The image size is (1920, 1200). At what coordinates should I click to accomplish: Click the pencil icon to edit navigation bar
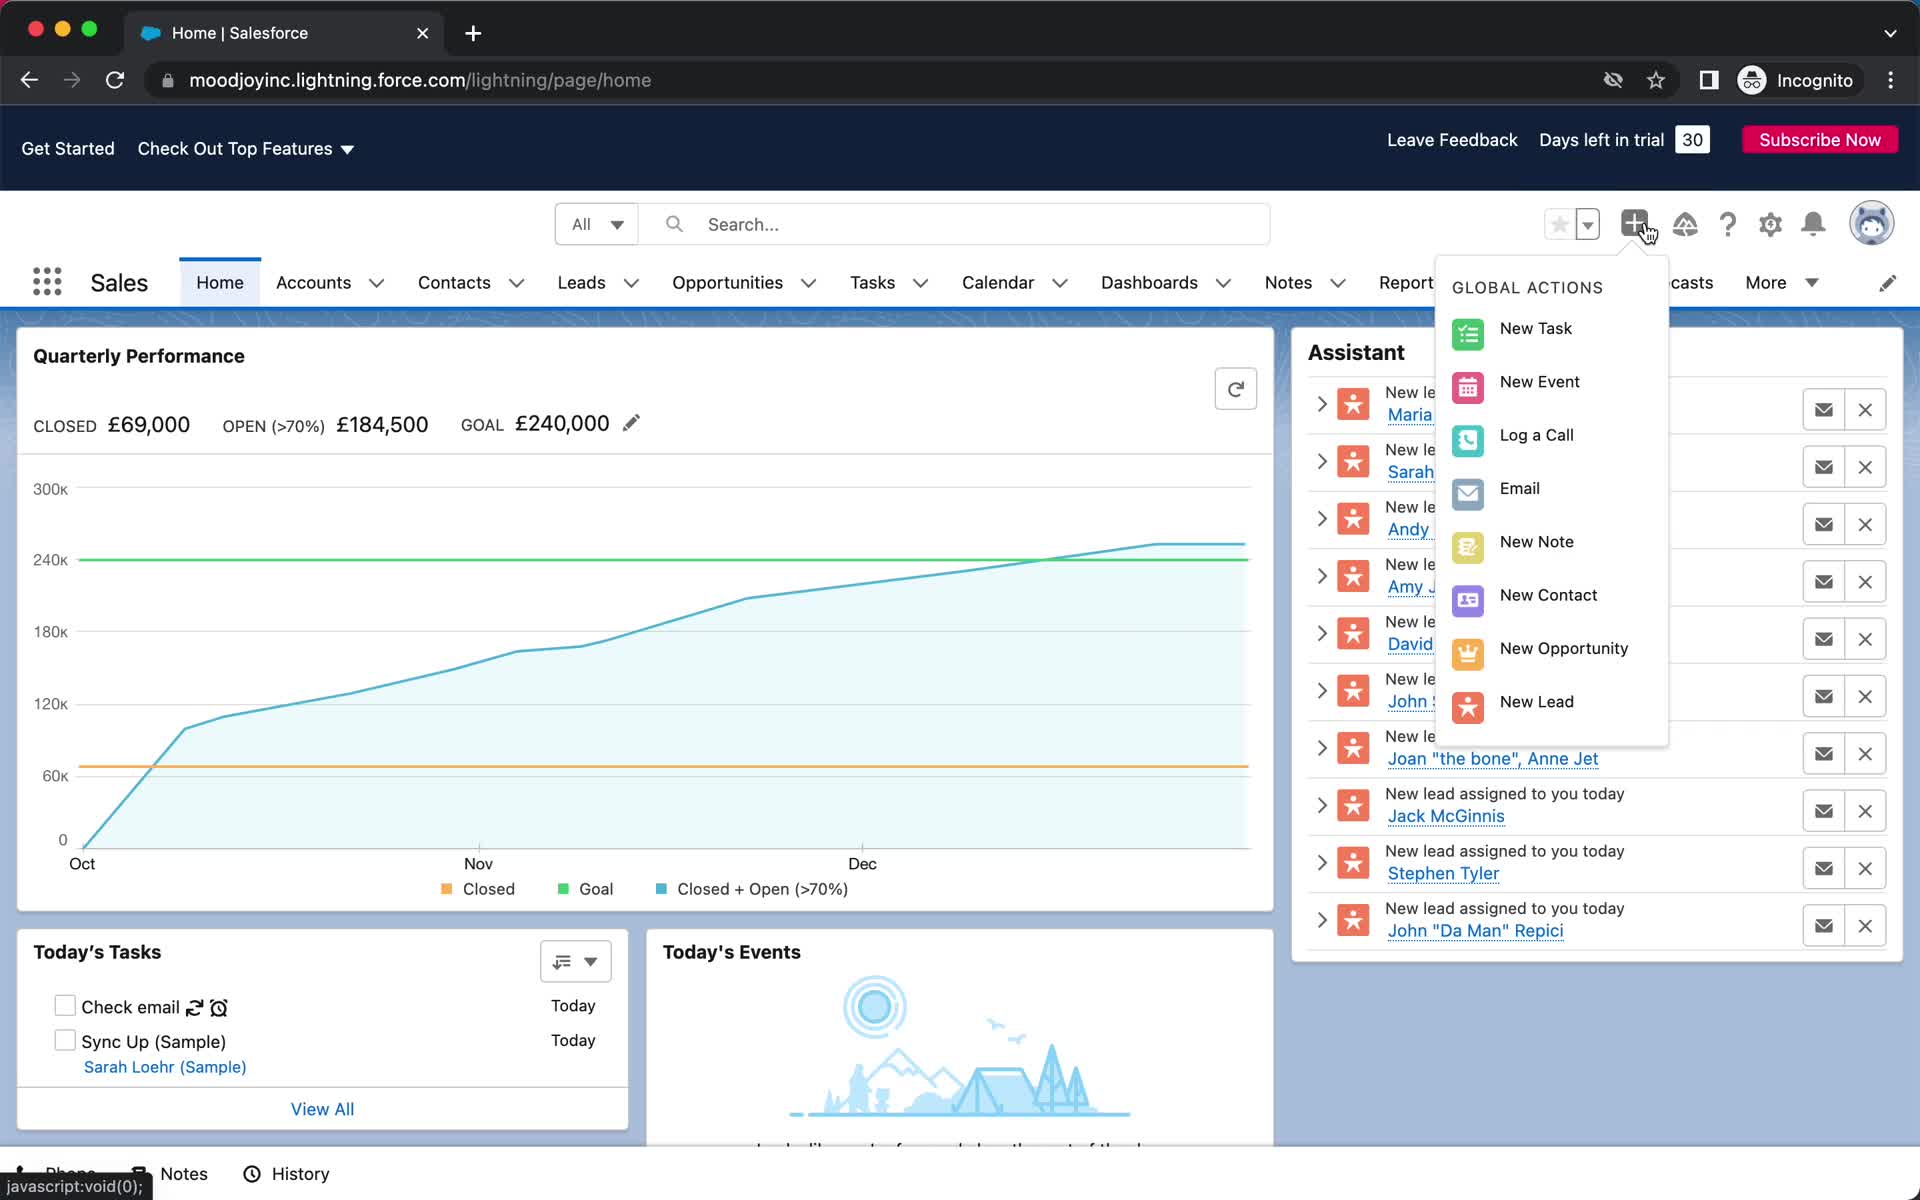tap(1887, 283)
